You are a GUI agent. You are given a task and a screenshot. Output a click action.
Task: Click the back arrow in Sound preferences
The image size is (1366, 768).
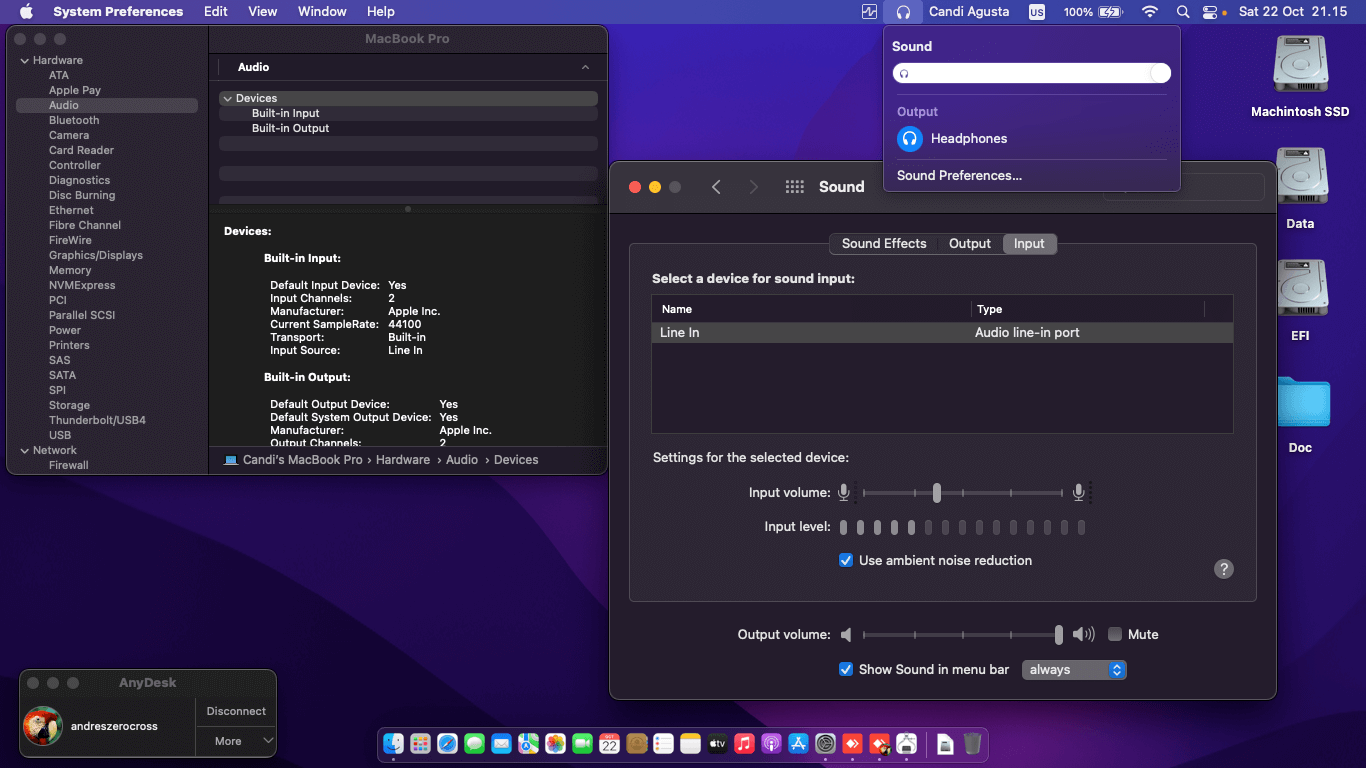coord(716,187)
